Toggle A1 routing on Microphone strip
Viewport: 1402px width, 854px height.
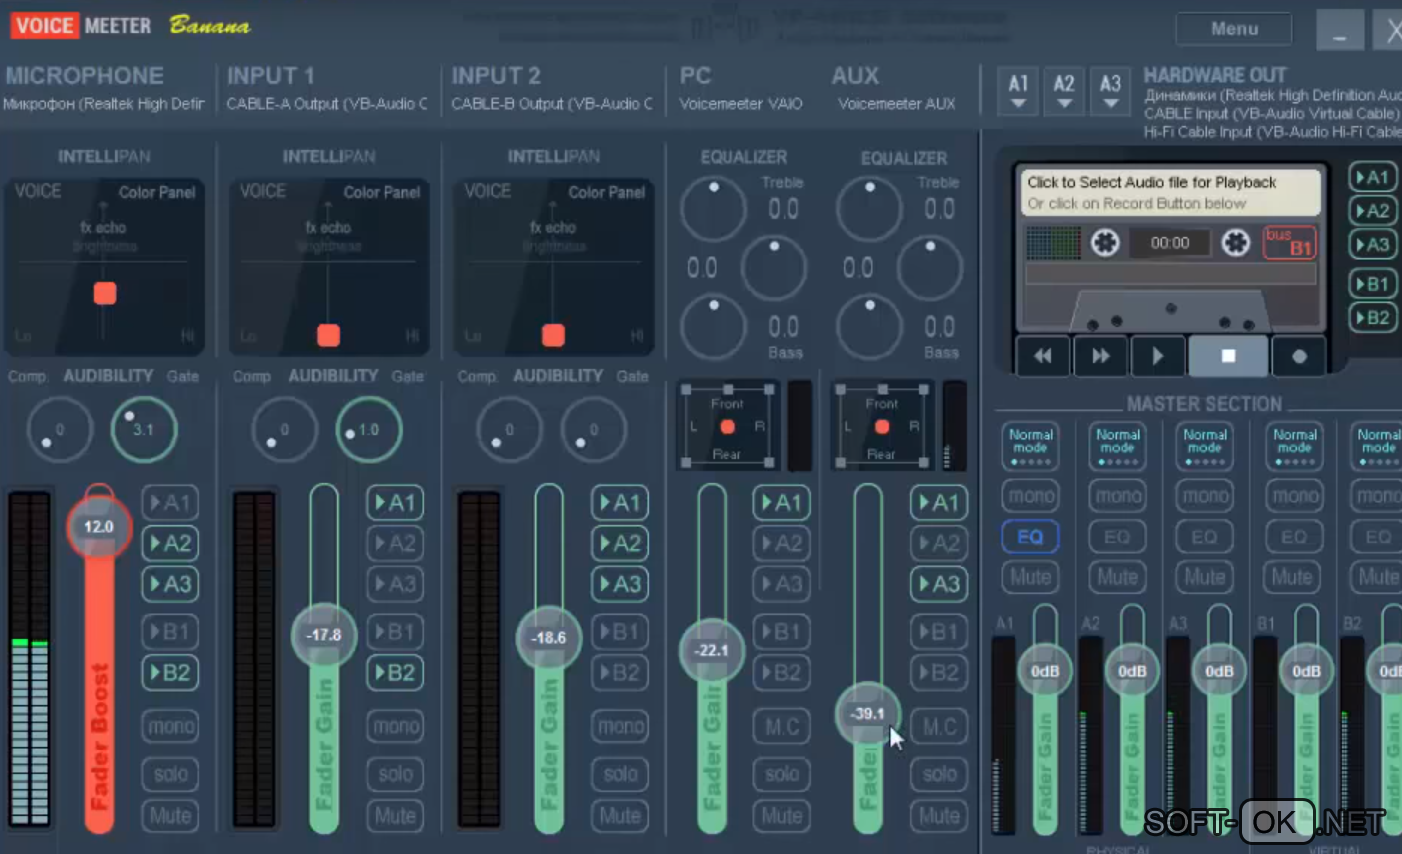click(170, 503)
